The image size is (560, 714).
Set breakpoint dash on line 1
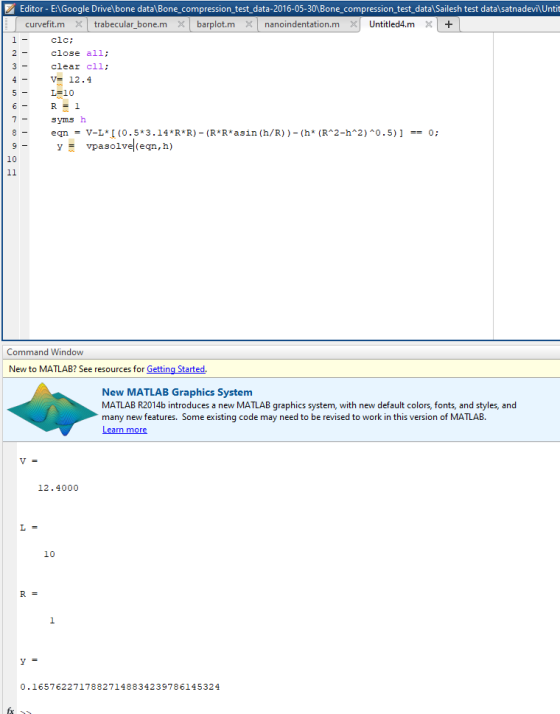coord(25,40)
